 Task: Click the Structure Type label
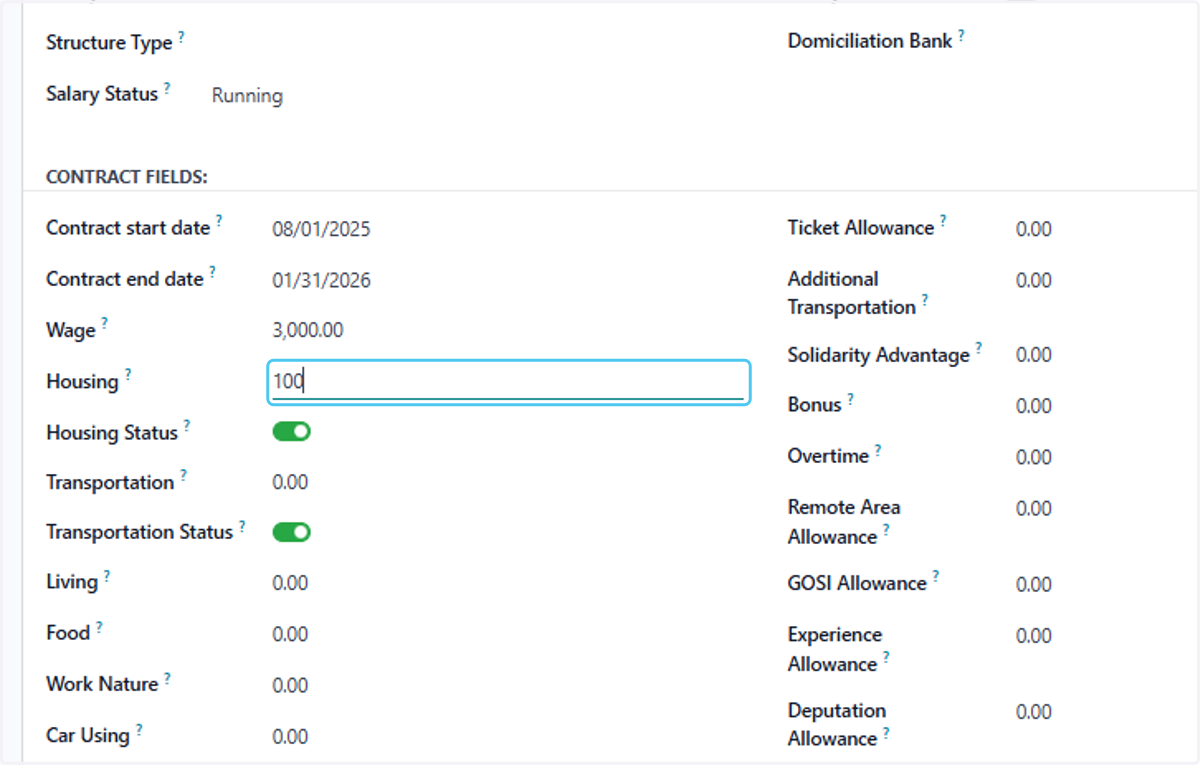coord(109,43)
